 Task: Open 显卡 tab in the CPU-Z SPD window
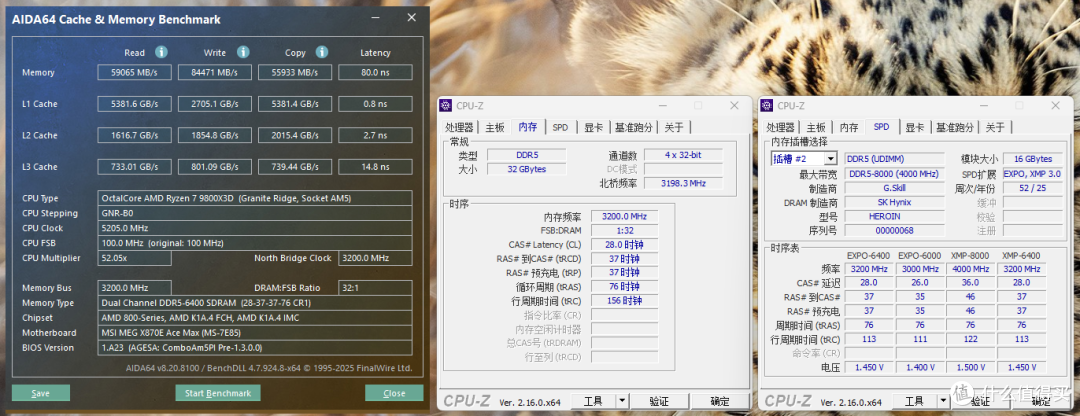915,127
